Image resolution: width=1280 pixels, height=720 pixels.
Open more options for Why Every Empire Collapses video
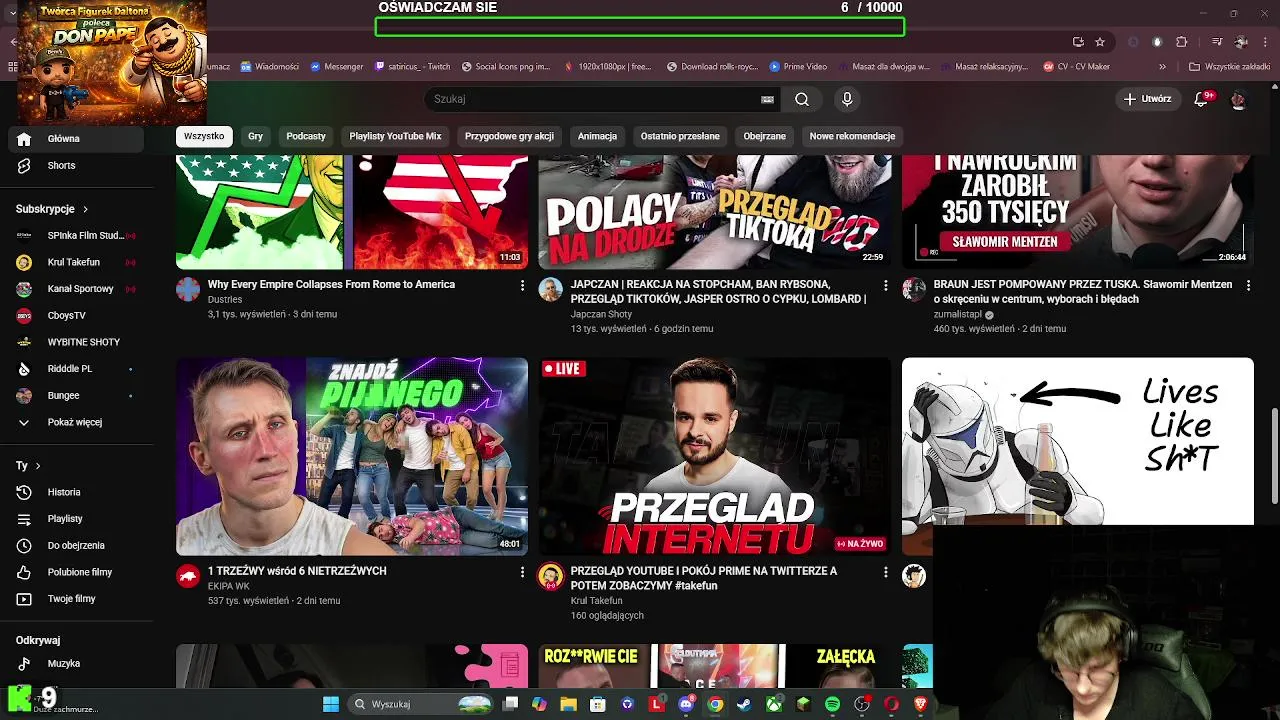click(x=522, y=285)
